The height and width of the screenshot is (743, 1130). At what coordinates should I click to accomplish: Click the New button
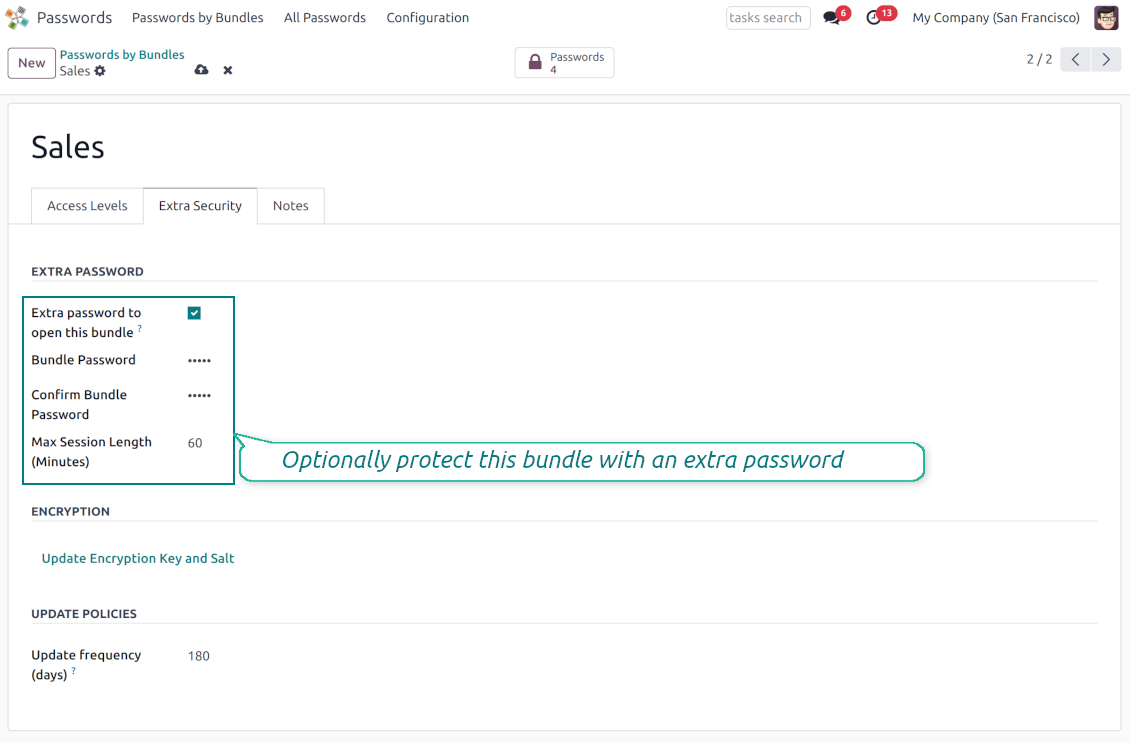(32, 63)
